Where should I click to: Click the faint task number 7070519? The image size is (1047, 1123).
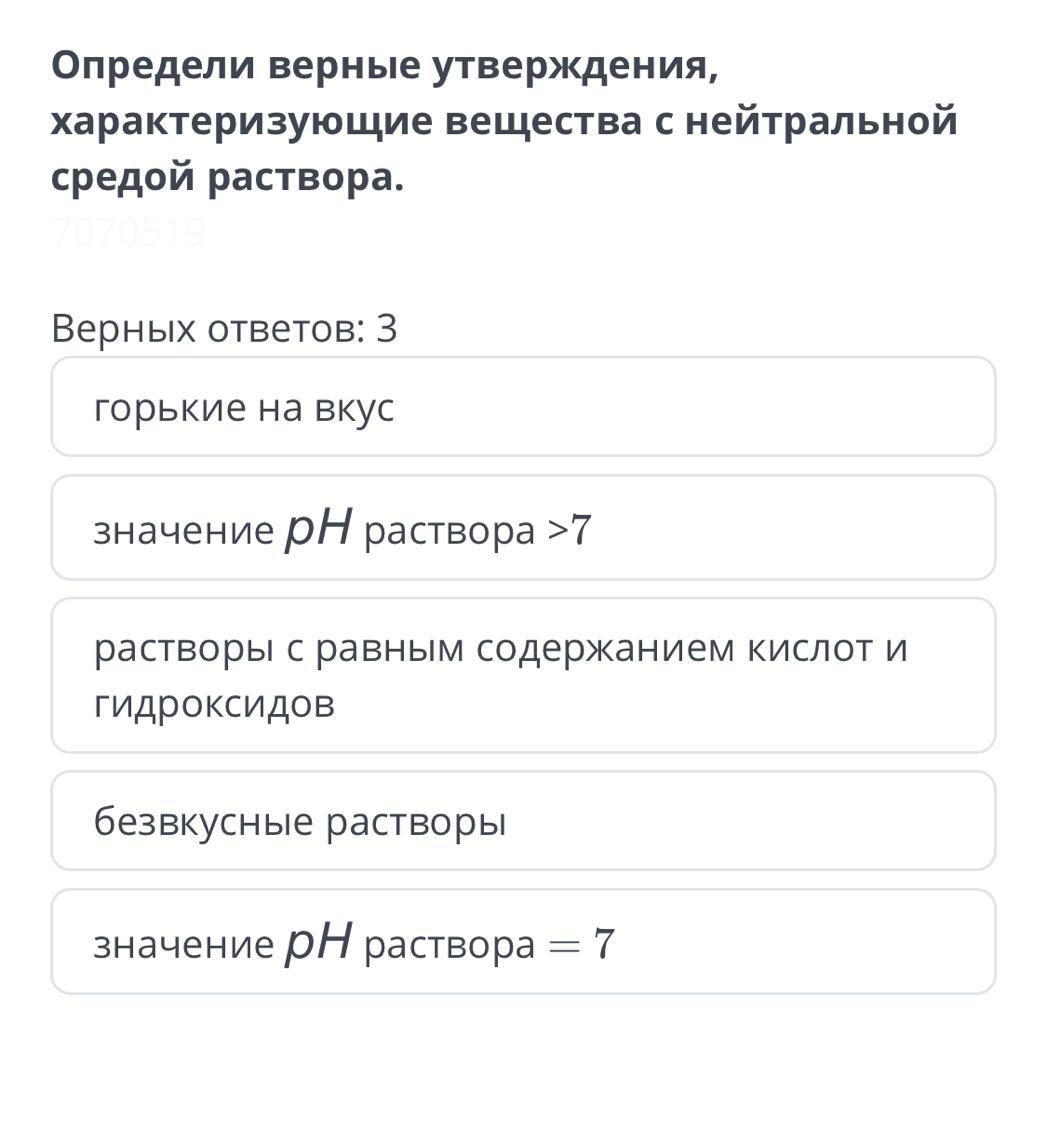(x=128, y=233)
